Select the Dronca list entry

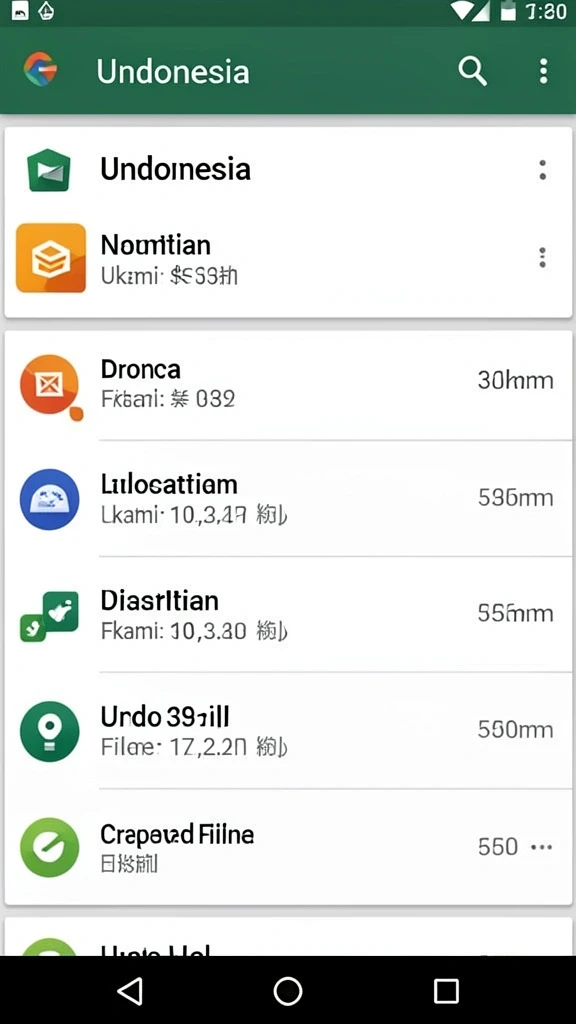(x=288, y=383)
